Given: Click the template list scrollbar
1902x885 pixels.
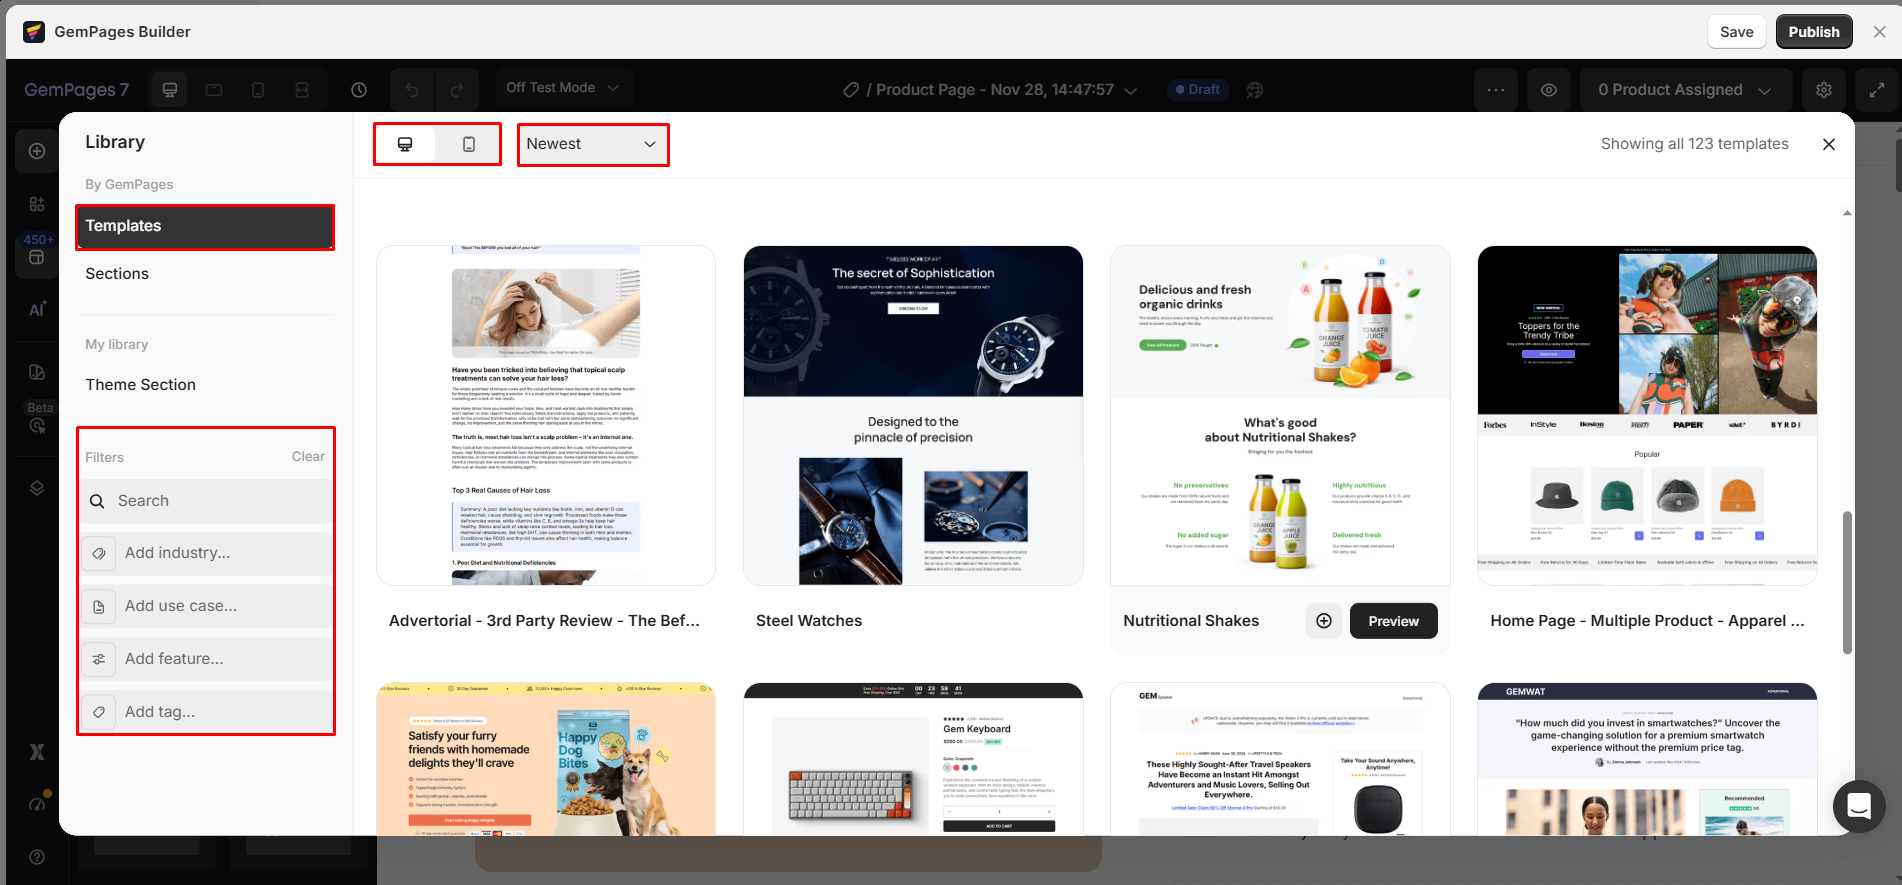Looking at the screenshot, I should (x=1847, y=583).
